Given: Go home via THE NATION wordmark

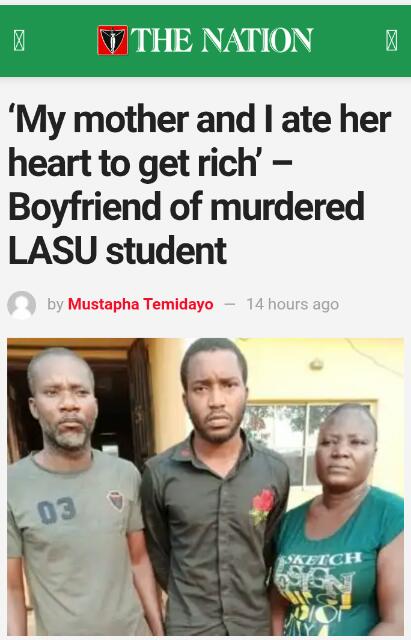Looking at the screenshot, I should click(222, 40).
